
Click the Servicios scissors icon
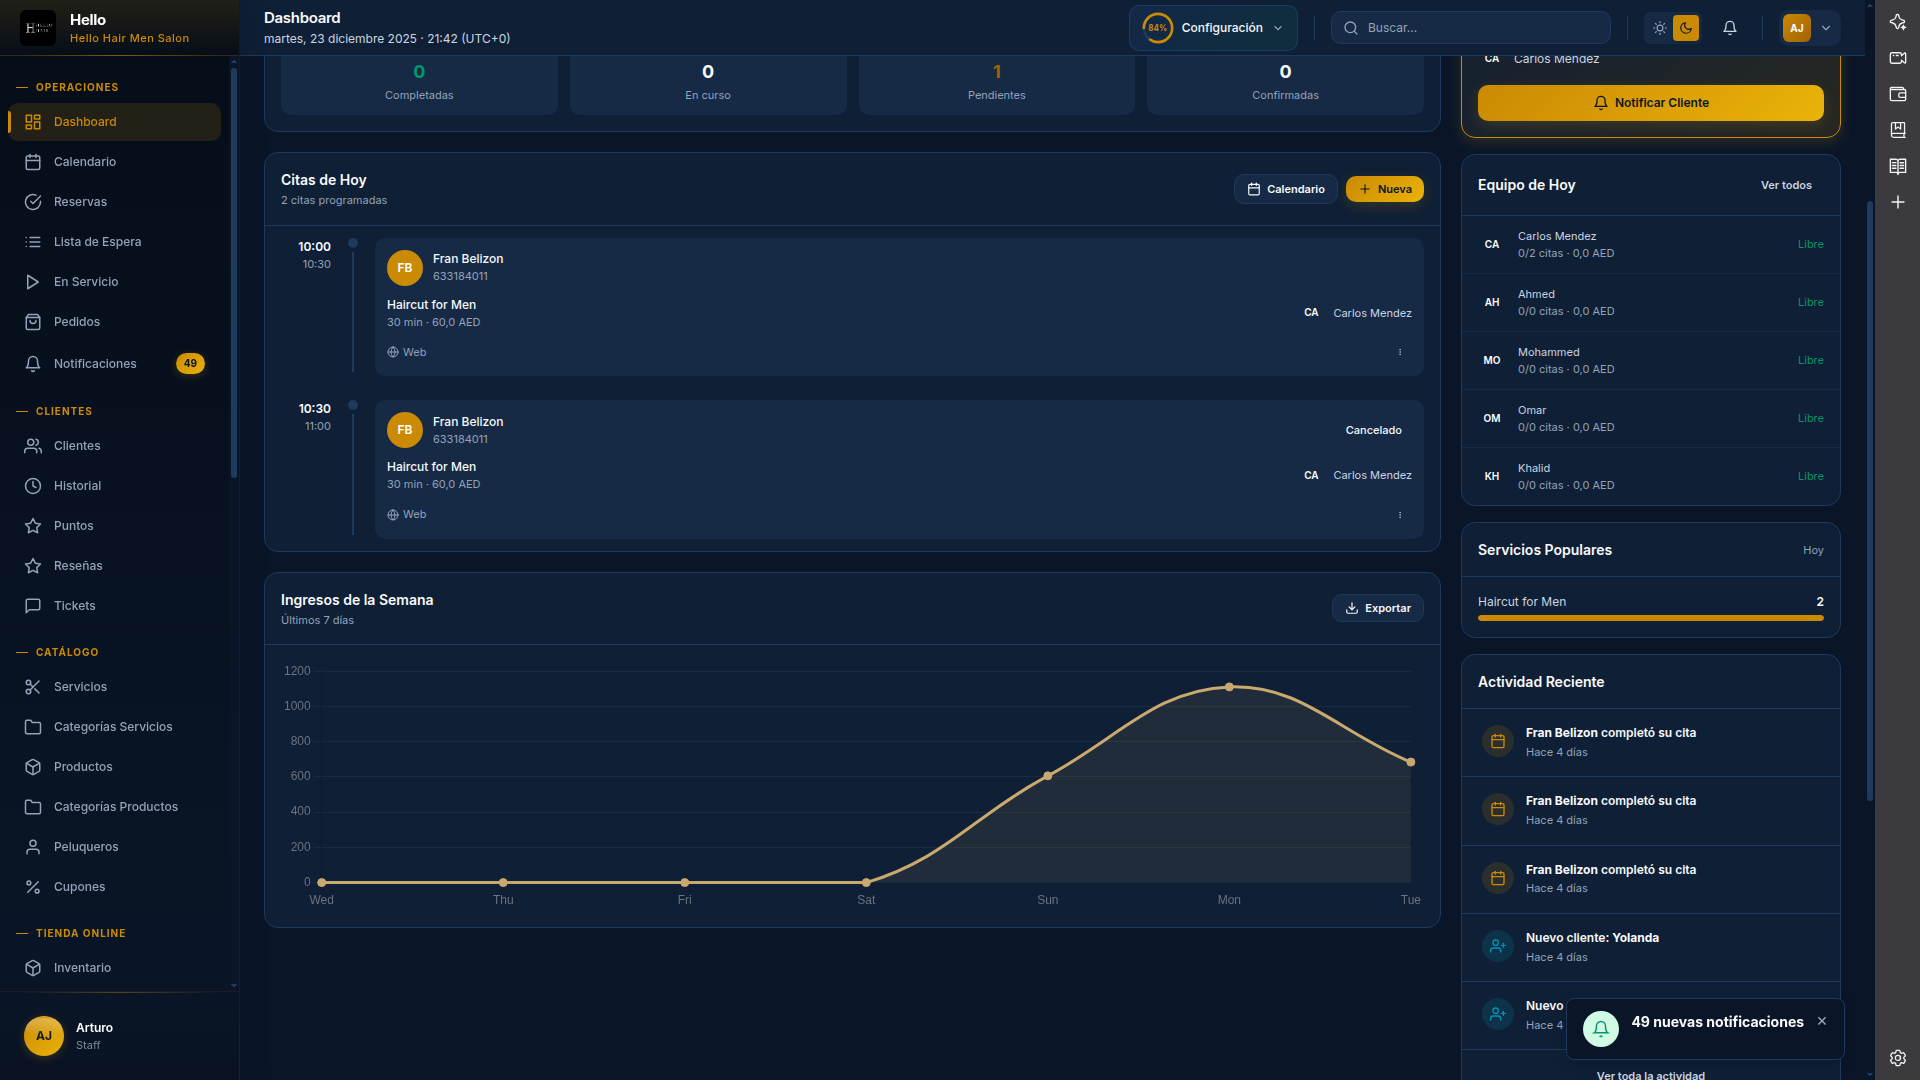coord(33,687)
